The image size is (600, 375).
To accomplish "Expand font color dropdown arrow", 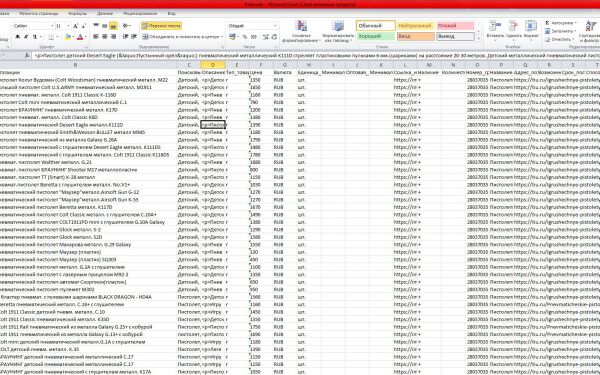I will click(85, 37).
